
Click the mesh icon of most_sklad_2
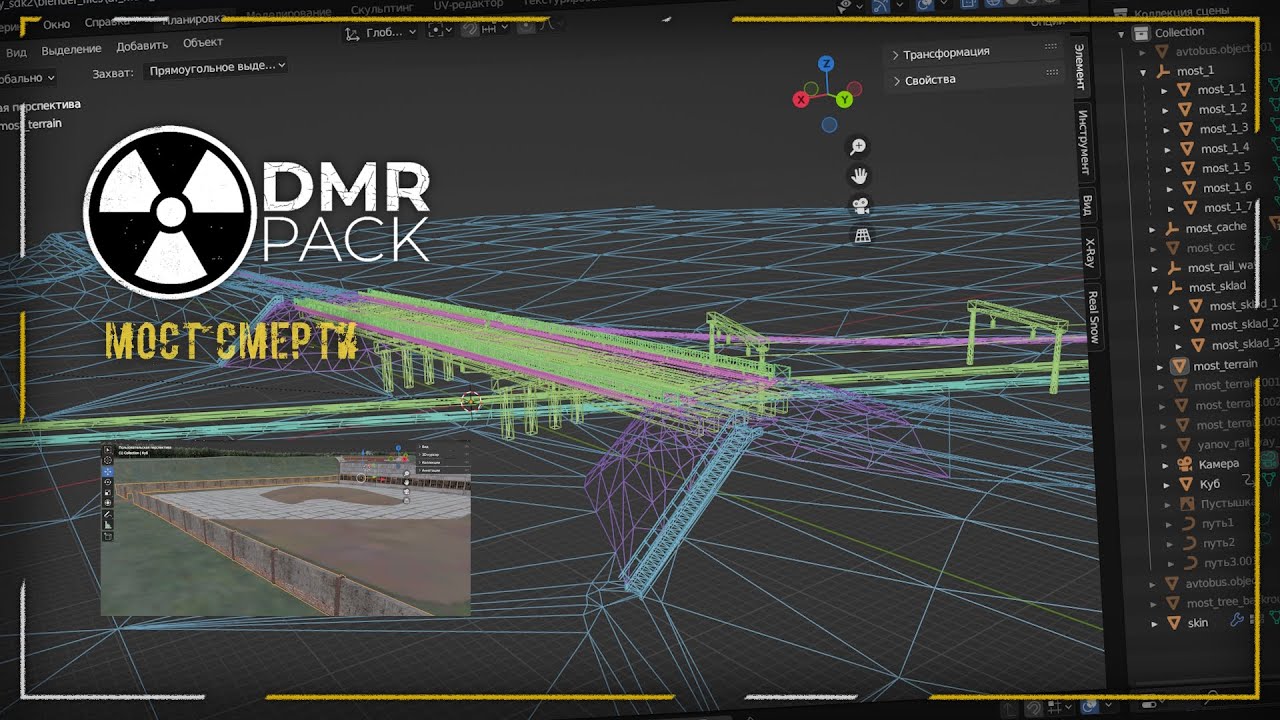(1196, 325)
